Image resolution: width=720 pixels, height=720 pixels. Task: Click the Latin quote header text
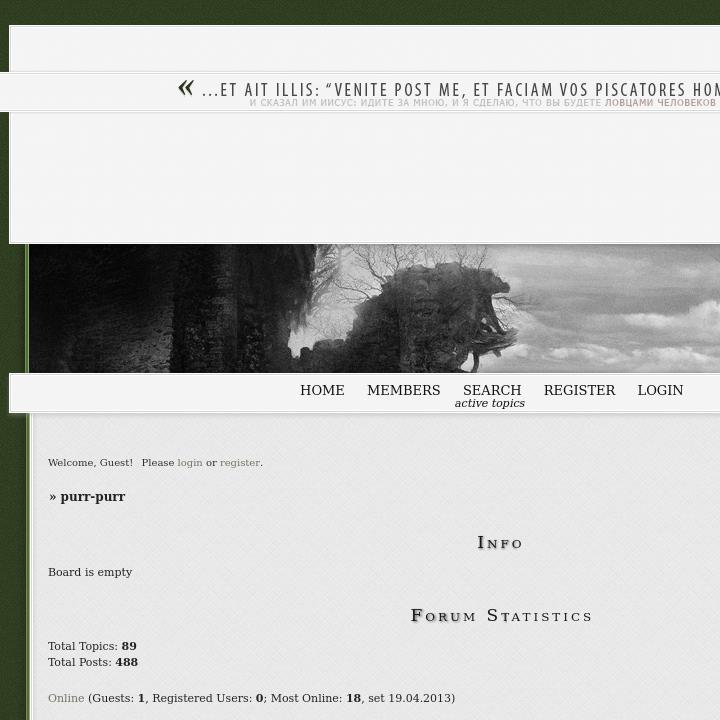point(460,90)
